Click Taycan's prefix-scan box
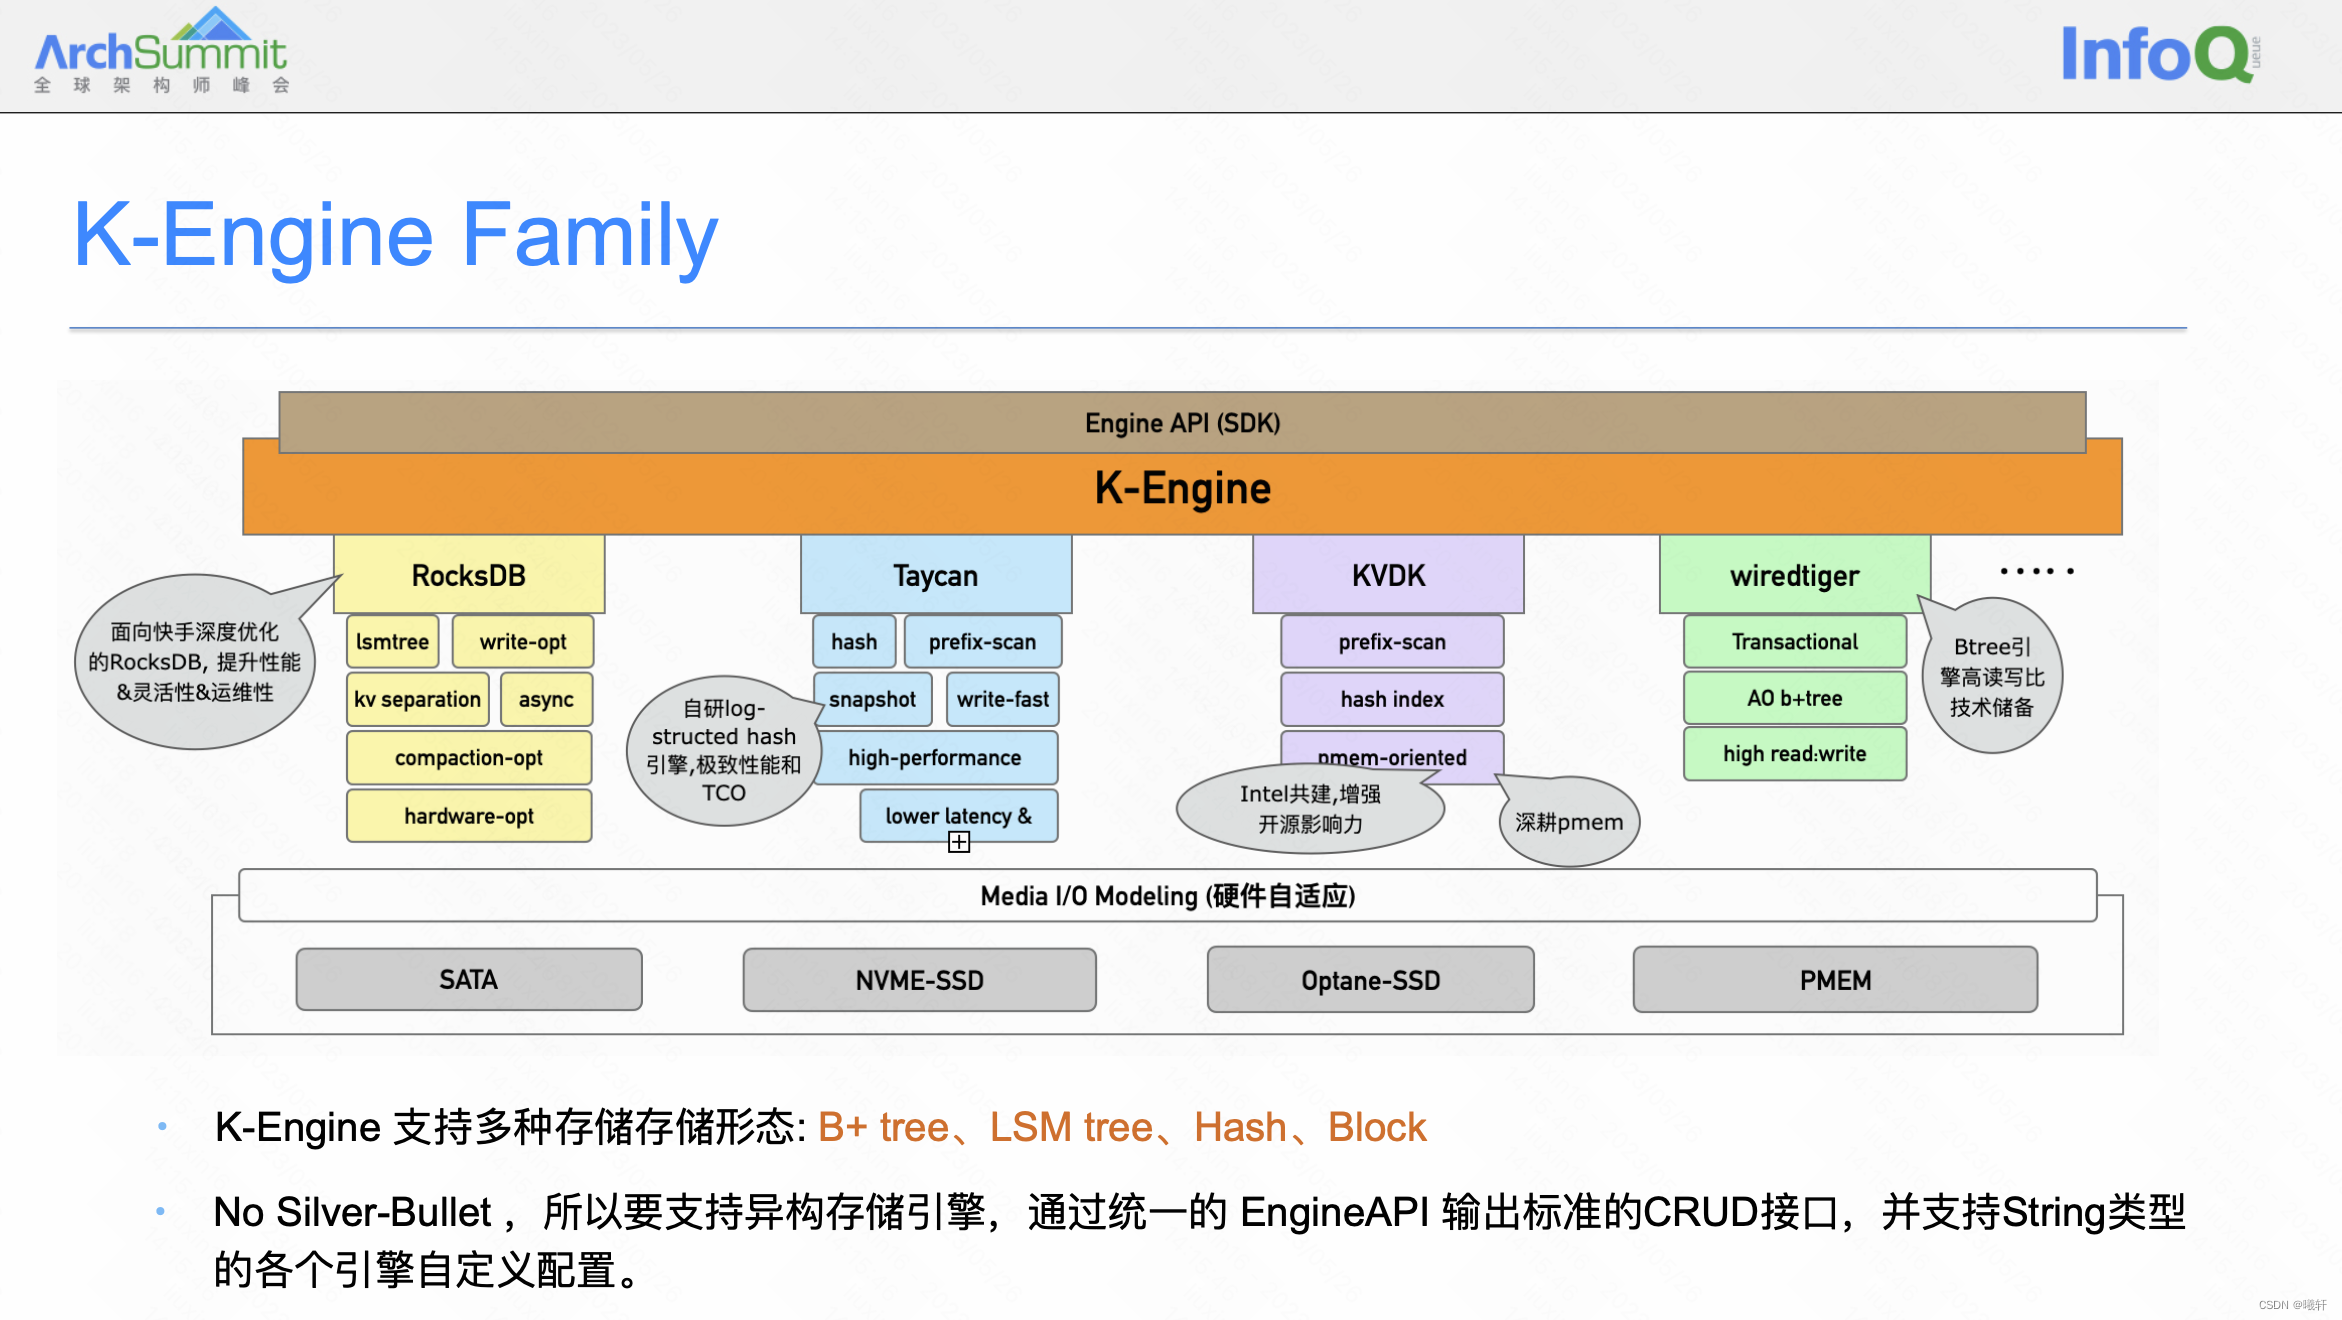The image size is (2342, 1320). coord(983,642)
